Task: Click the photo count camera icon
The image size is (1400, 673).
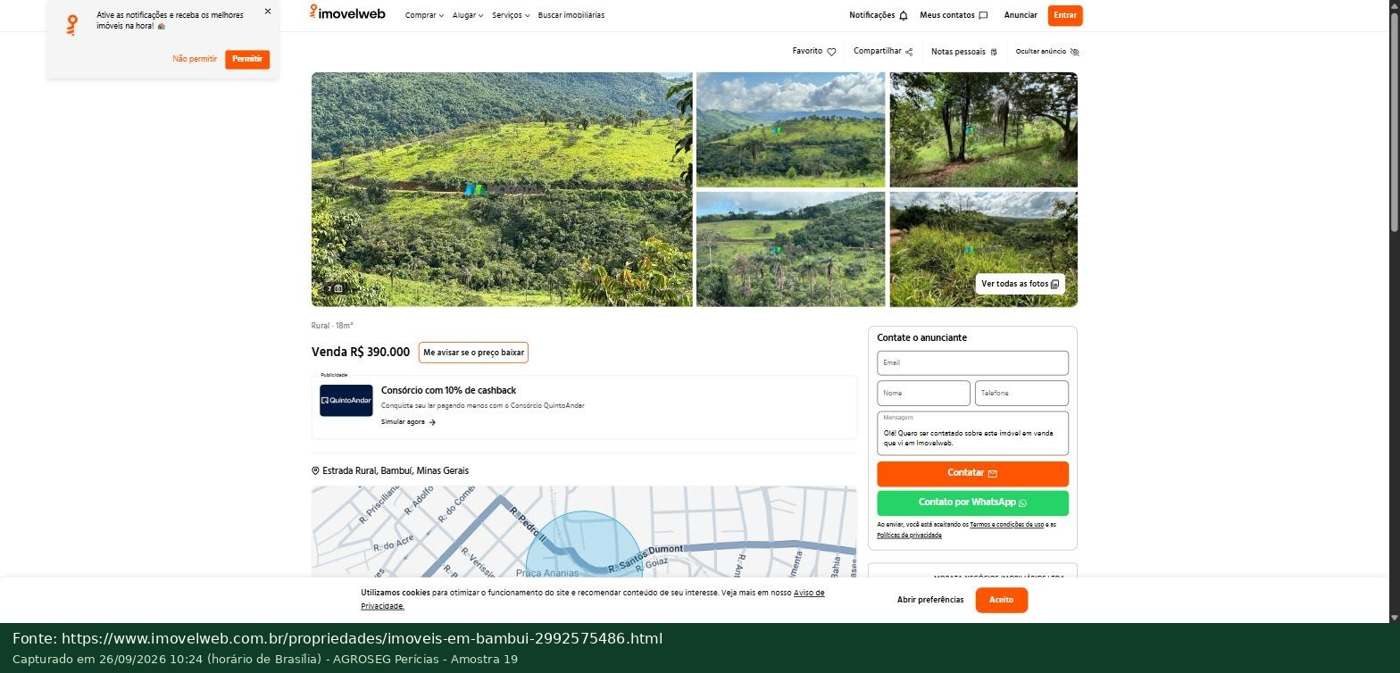Action: point(338,289)
